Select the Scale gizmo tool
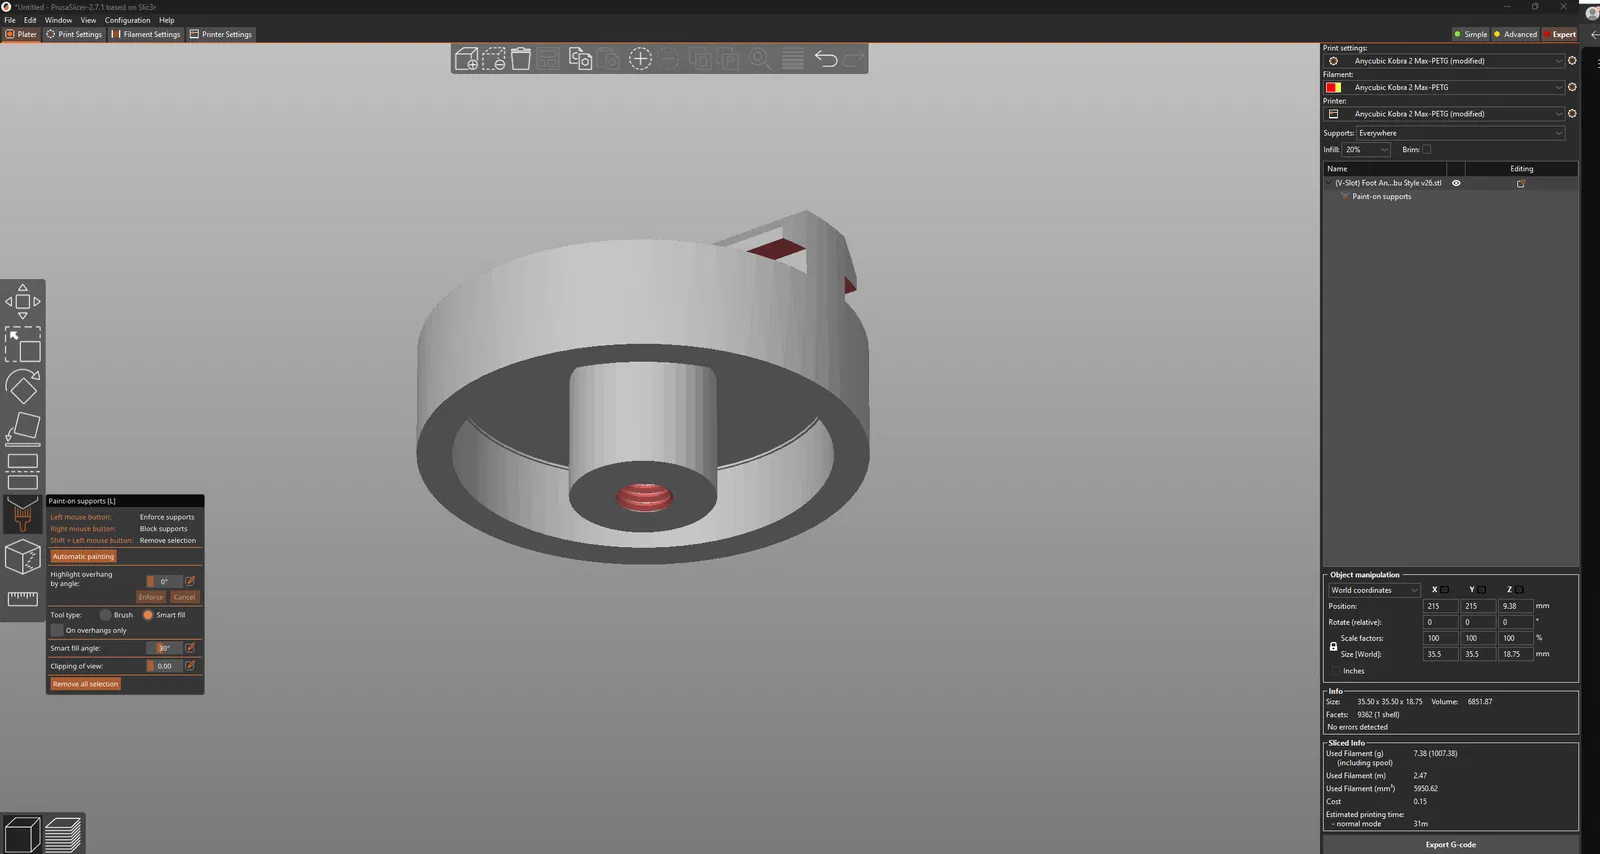Screen dimensions: 1600x854 point(23,344)
